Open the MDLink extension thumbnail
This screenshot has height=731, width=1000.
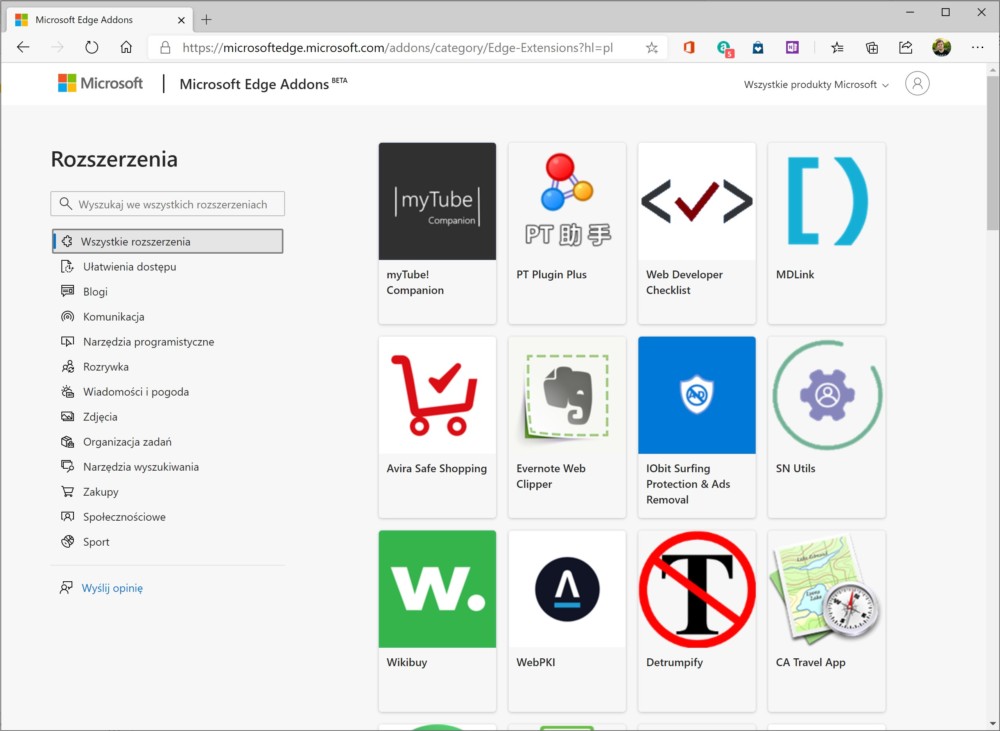(x=827, y=201)
